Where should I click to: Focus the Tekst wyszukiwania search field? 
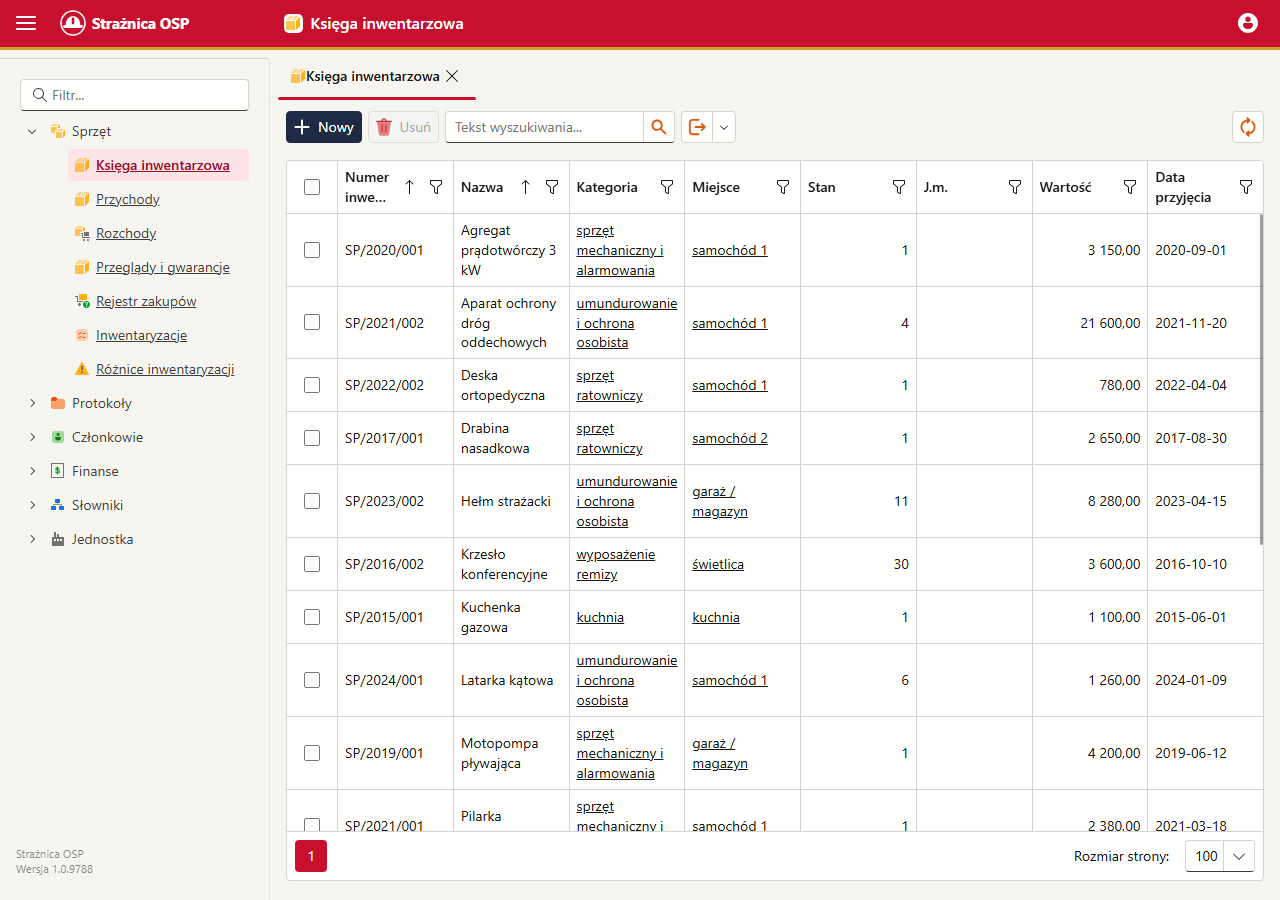pos(544,127)
